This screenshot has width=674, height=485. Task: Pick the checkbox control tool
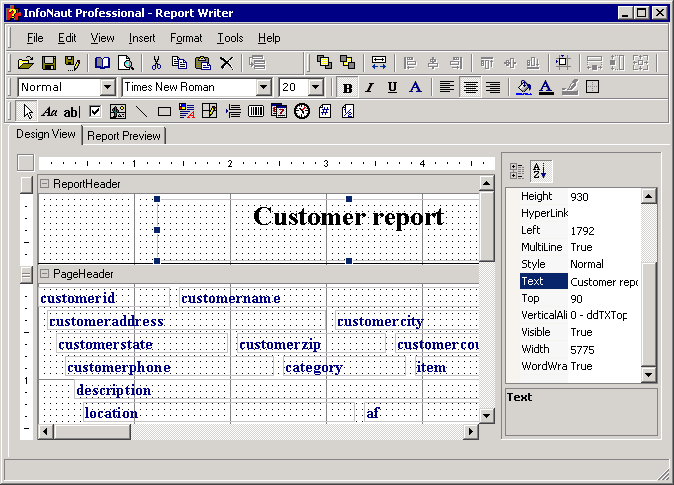(x=95, y=112)
